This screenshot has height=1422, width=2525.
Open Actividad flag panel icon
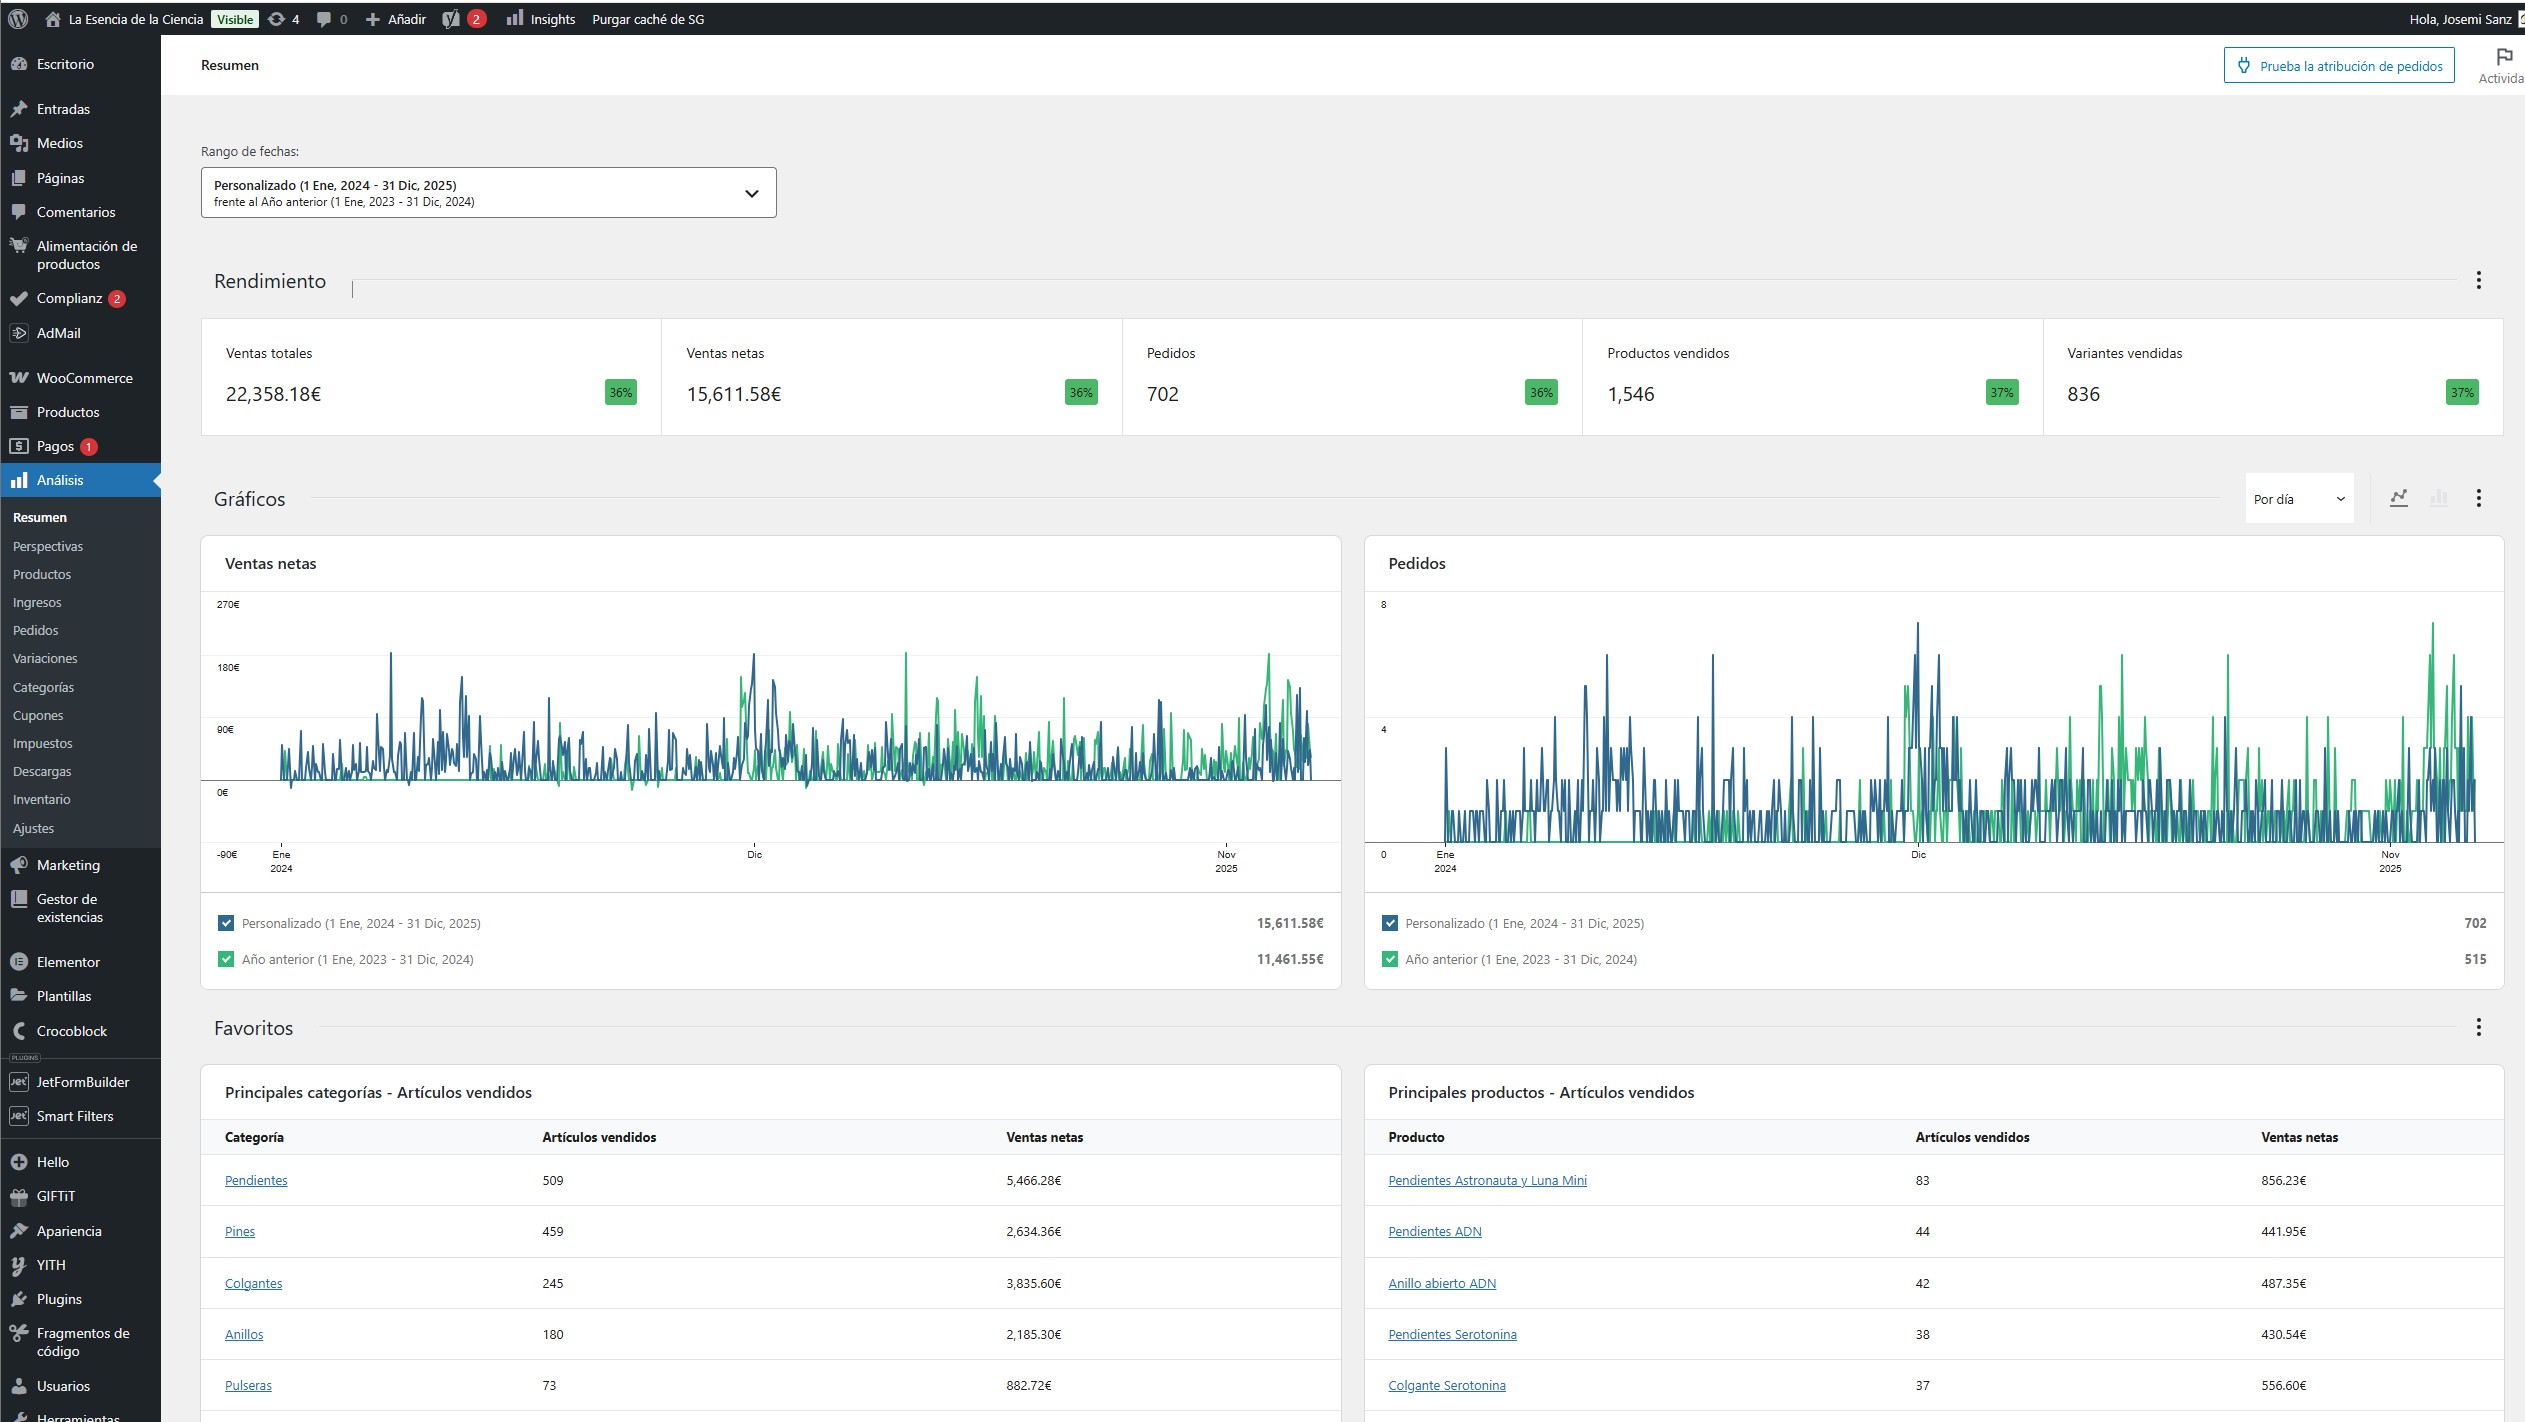tap(2504, 58)
